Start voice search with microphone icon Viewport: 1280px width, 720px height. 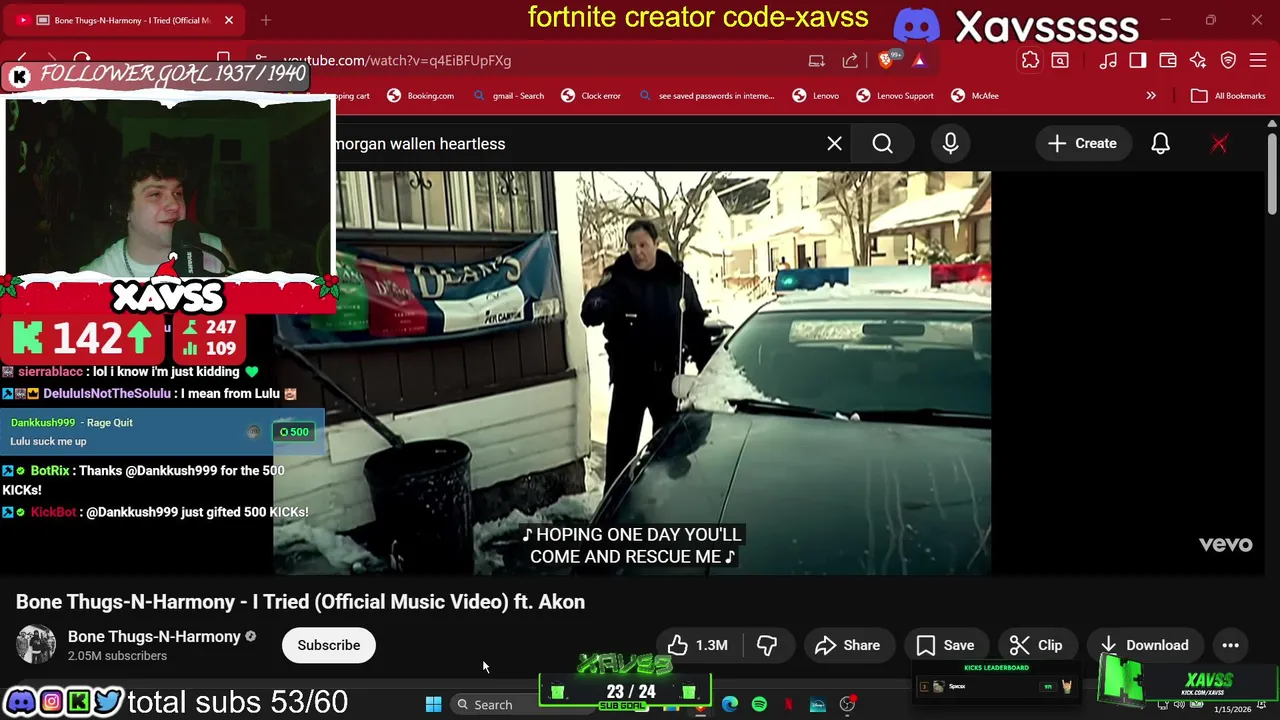click(950, 143)
